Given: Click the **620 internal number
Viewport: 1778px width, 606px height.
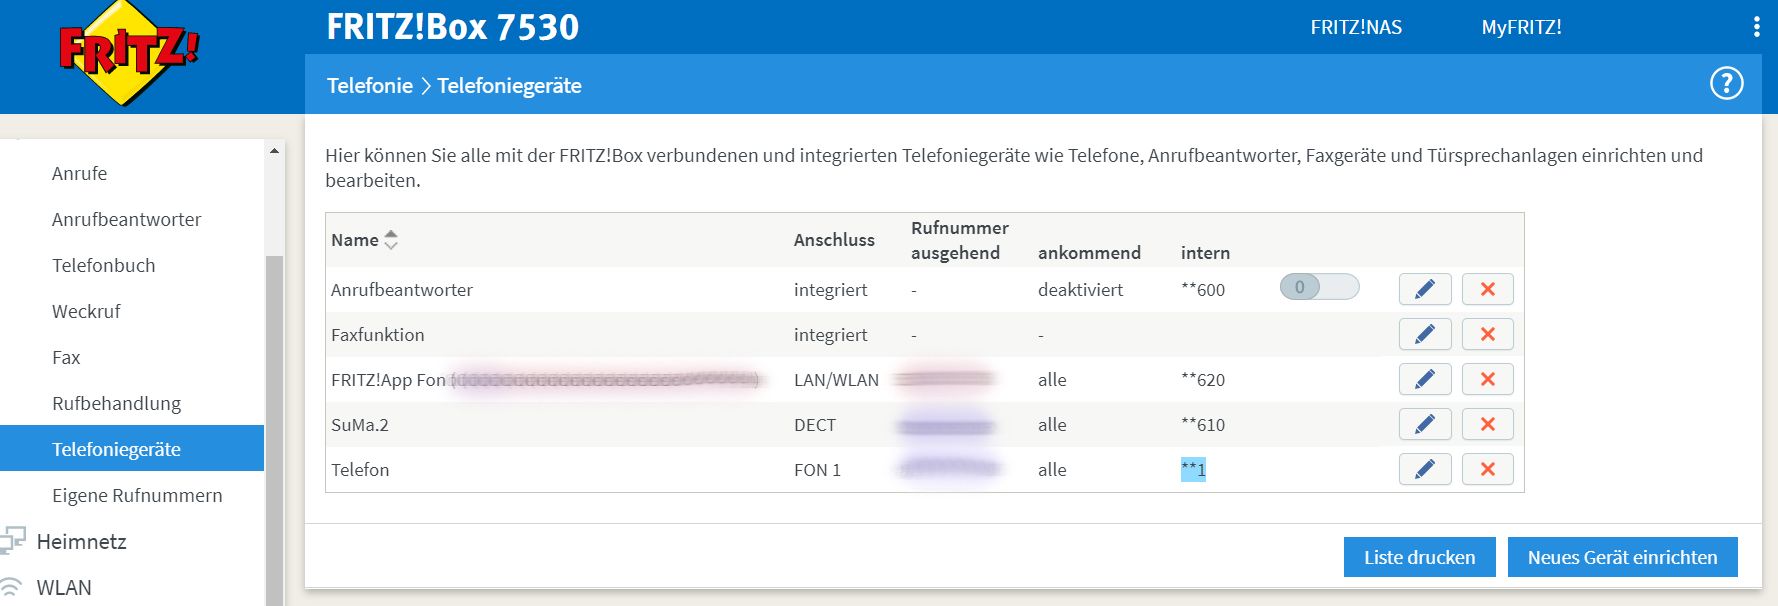Looking at the screenshot, I should (1203, 379).
